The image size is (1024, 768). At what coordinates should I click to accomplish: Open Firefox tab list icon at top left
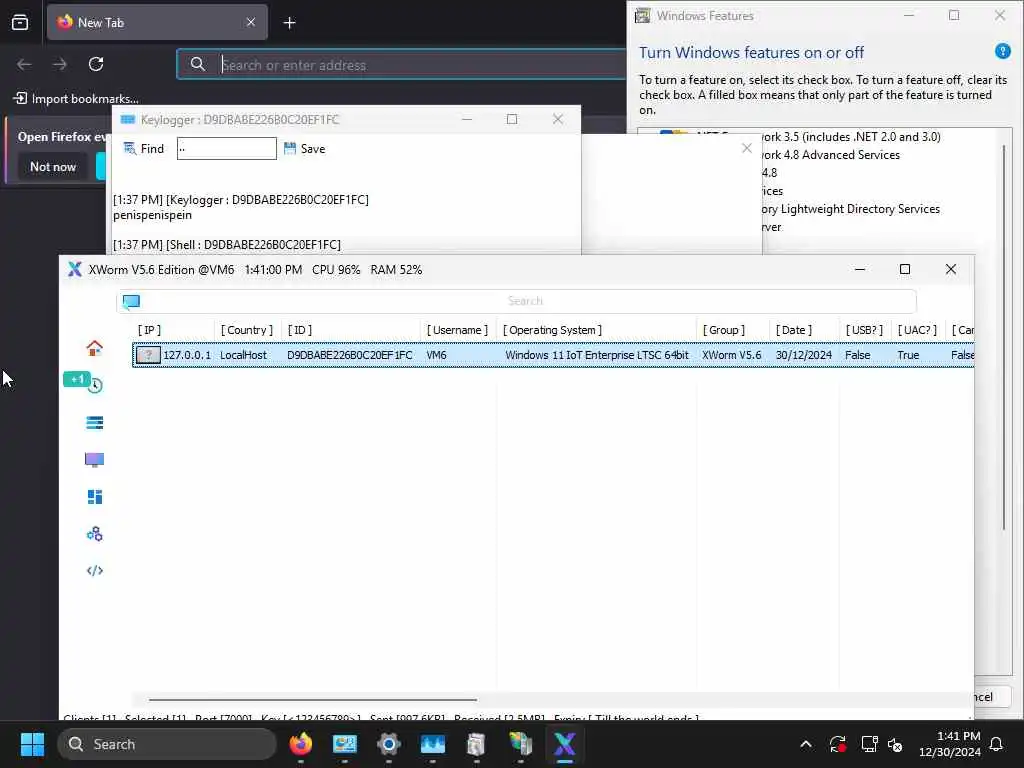[20, 22]
